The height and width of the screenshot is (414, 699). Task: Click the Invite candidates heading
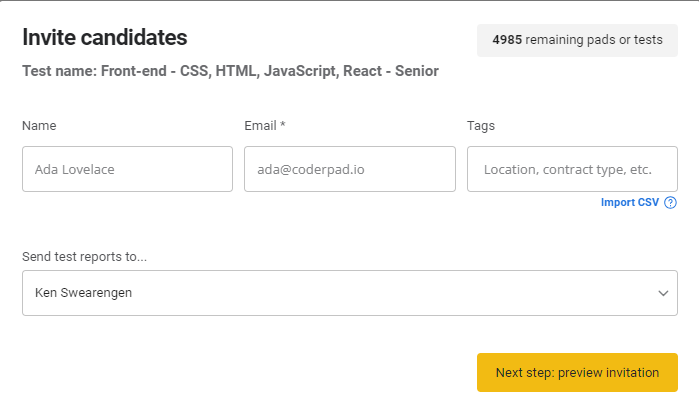click(x=105, y=38)
